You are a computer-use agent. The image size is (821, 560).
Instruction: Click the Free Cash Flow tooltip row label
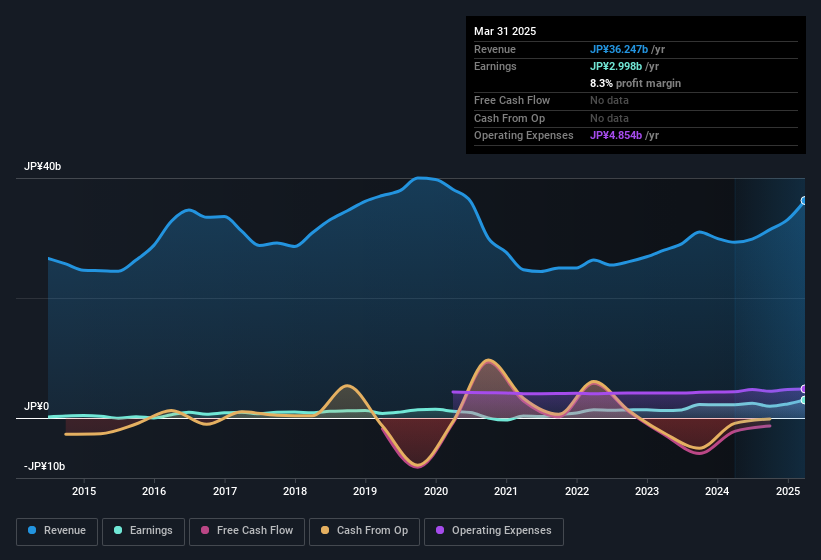(x=512, y=100)
